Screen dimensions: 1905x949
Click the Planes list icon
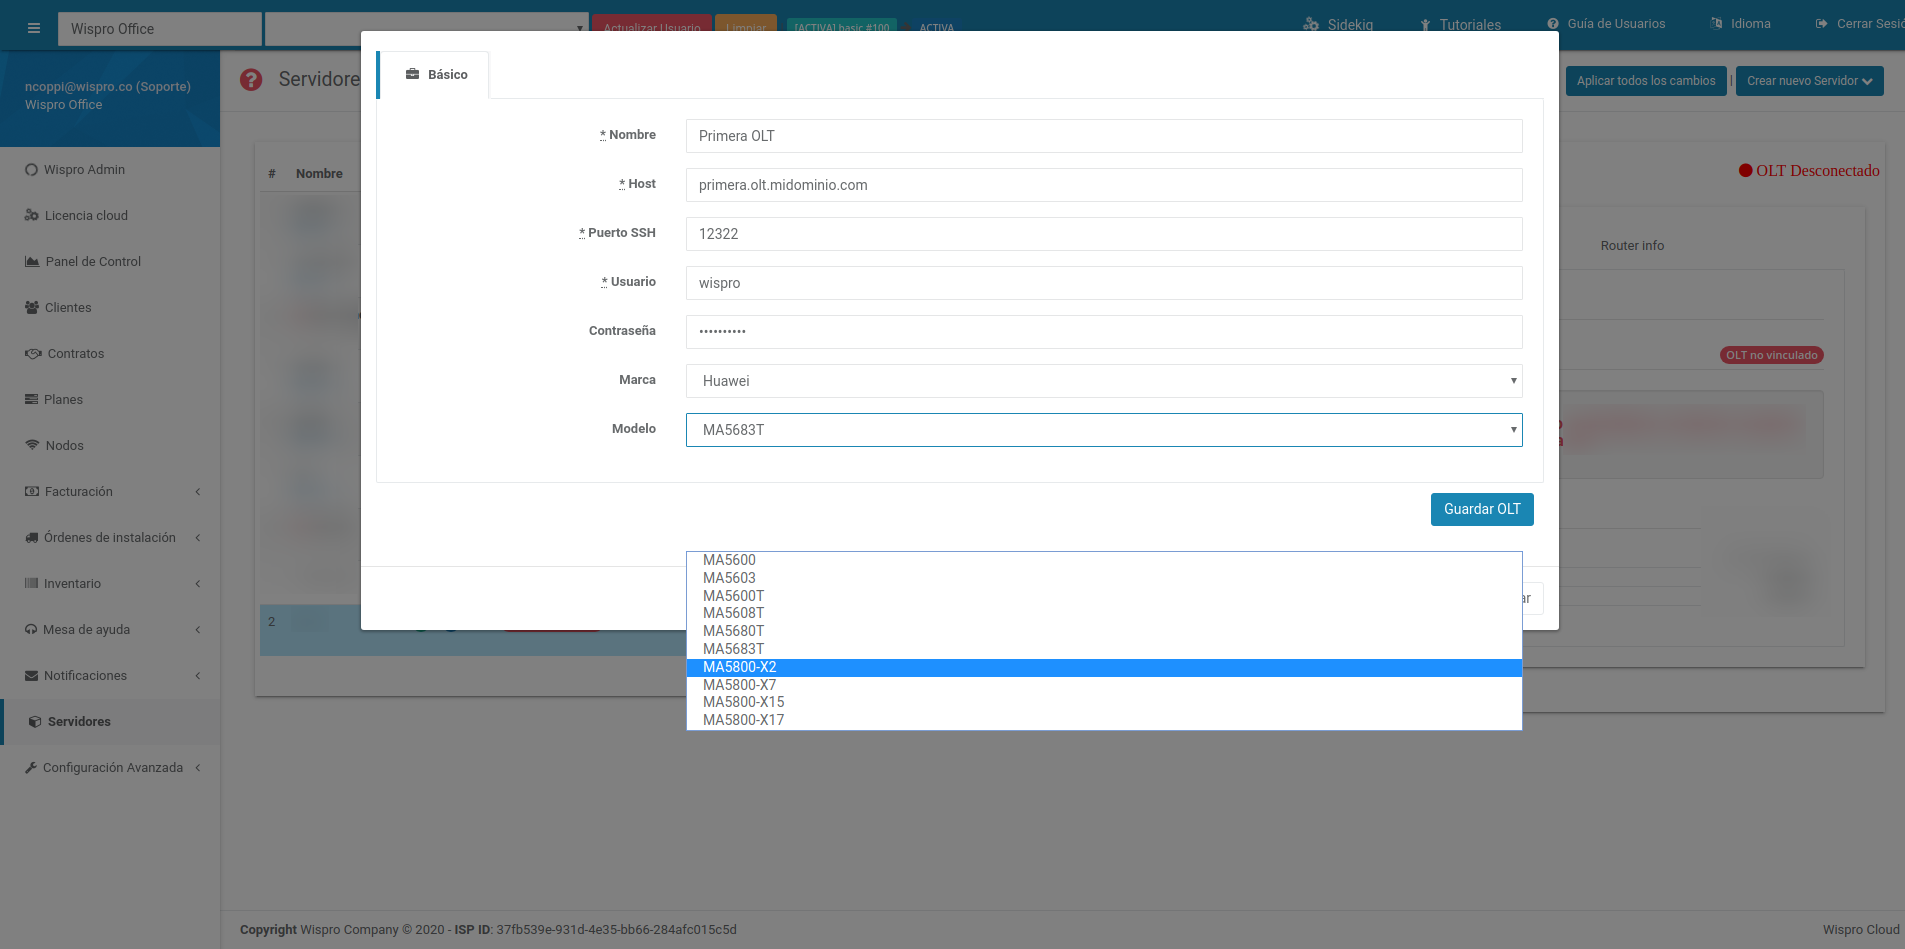(x=31, y=400)
